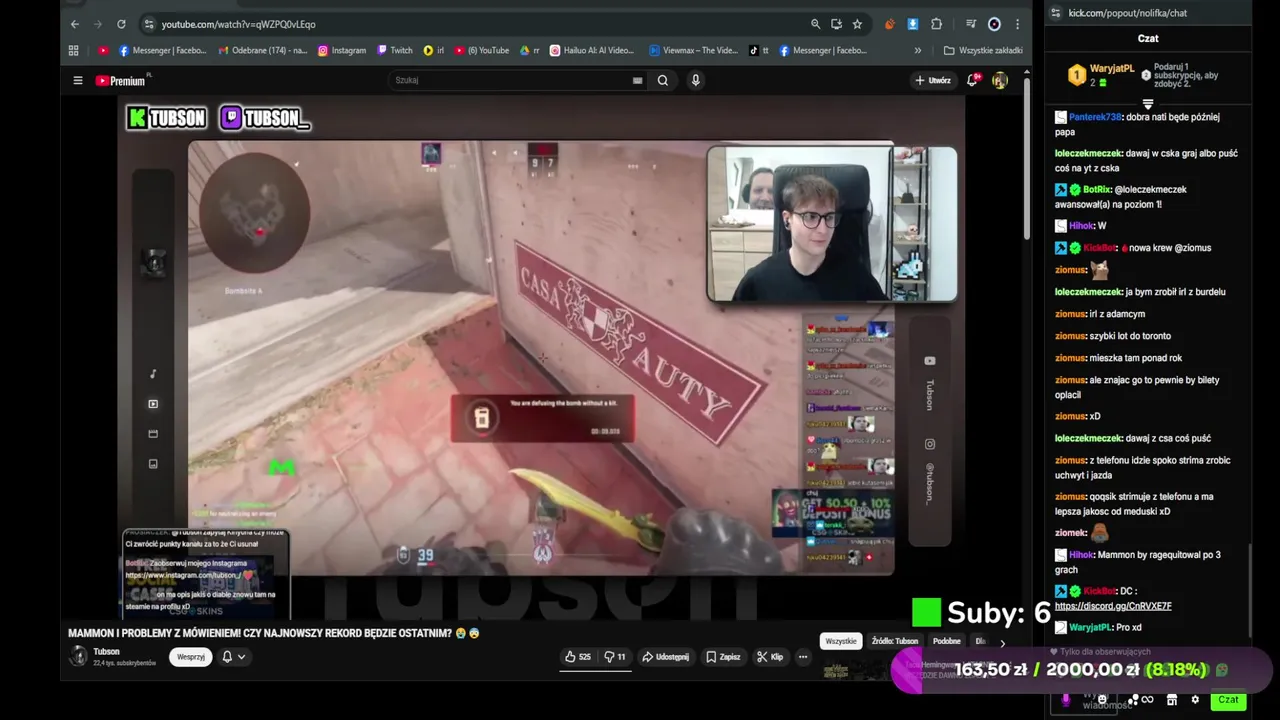Open the YouTube hamburger guide menu
Image resolution: width=1280 pixels, height=720 pixels.
click(x=78, y=81)
